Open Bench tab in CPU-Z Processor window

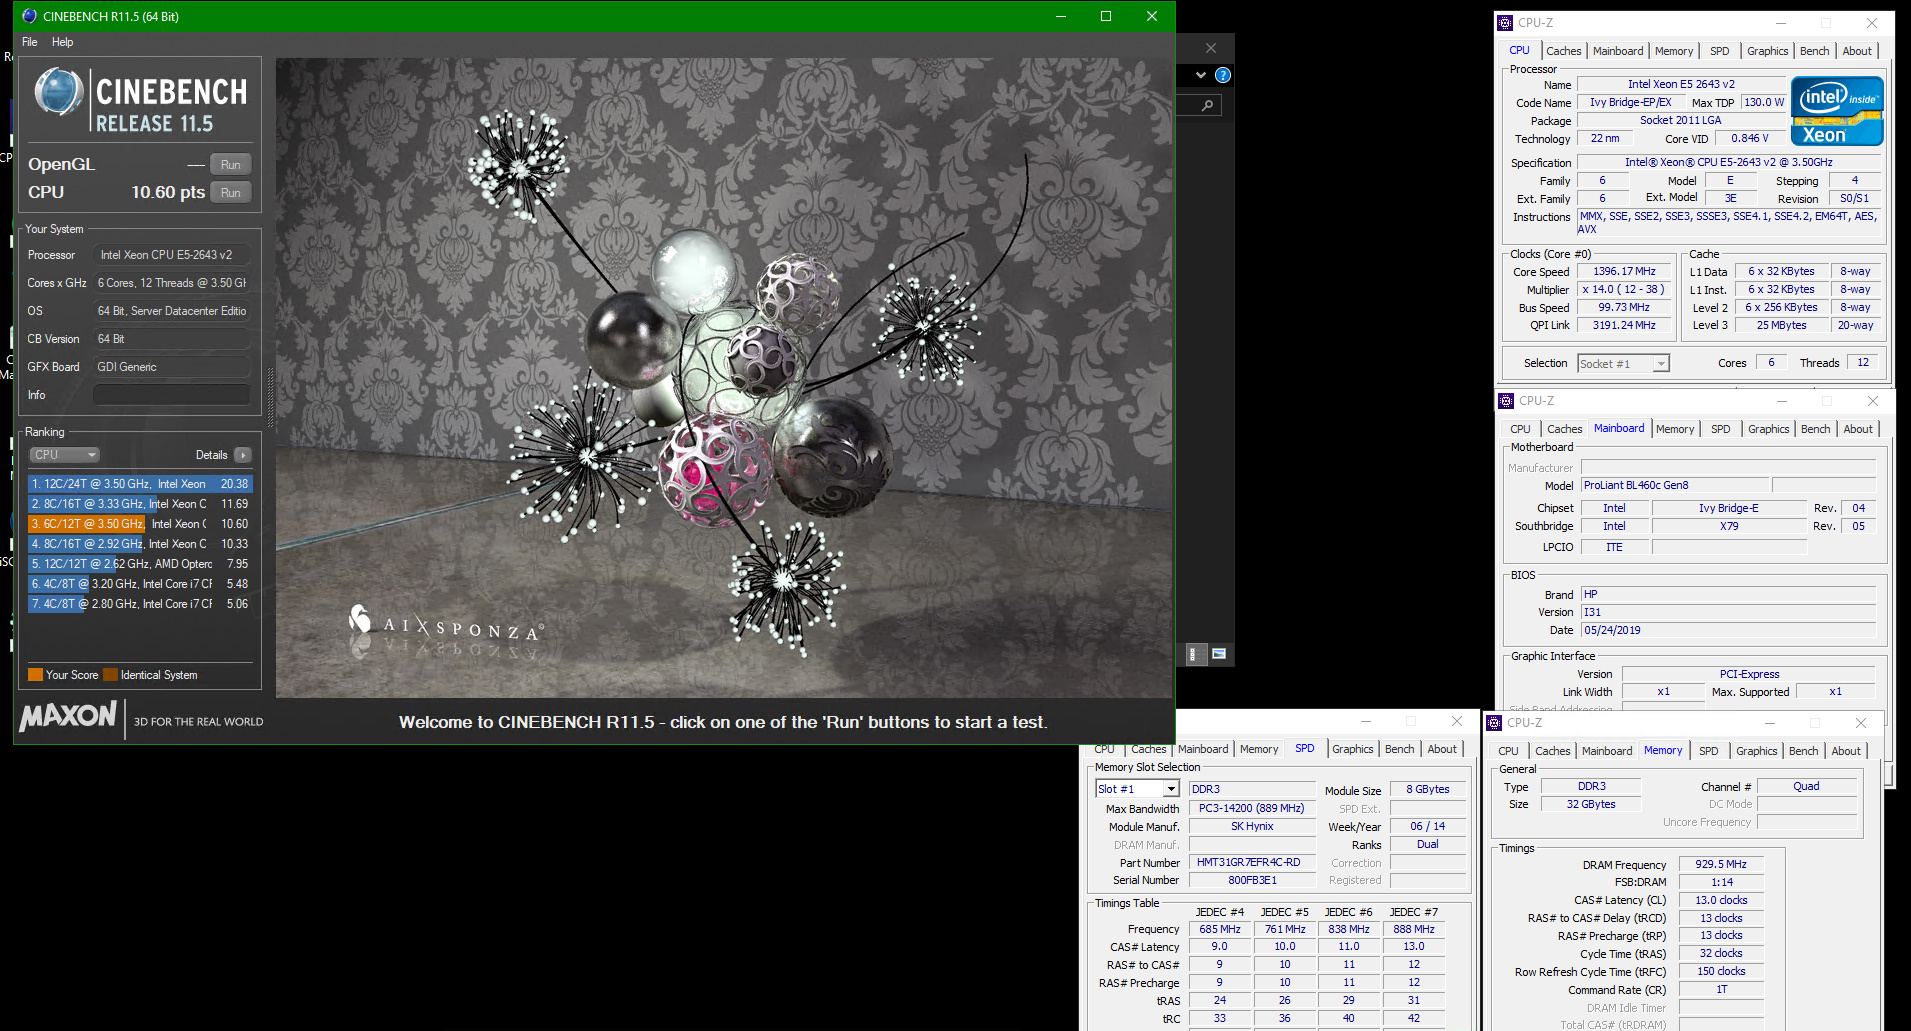[x=1814, y=51]
